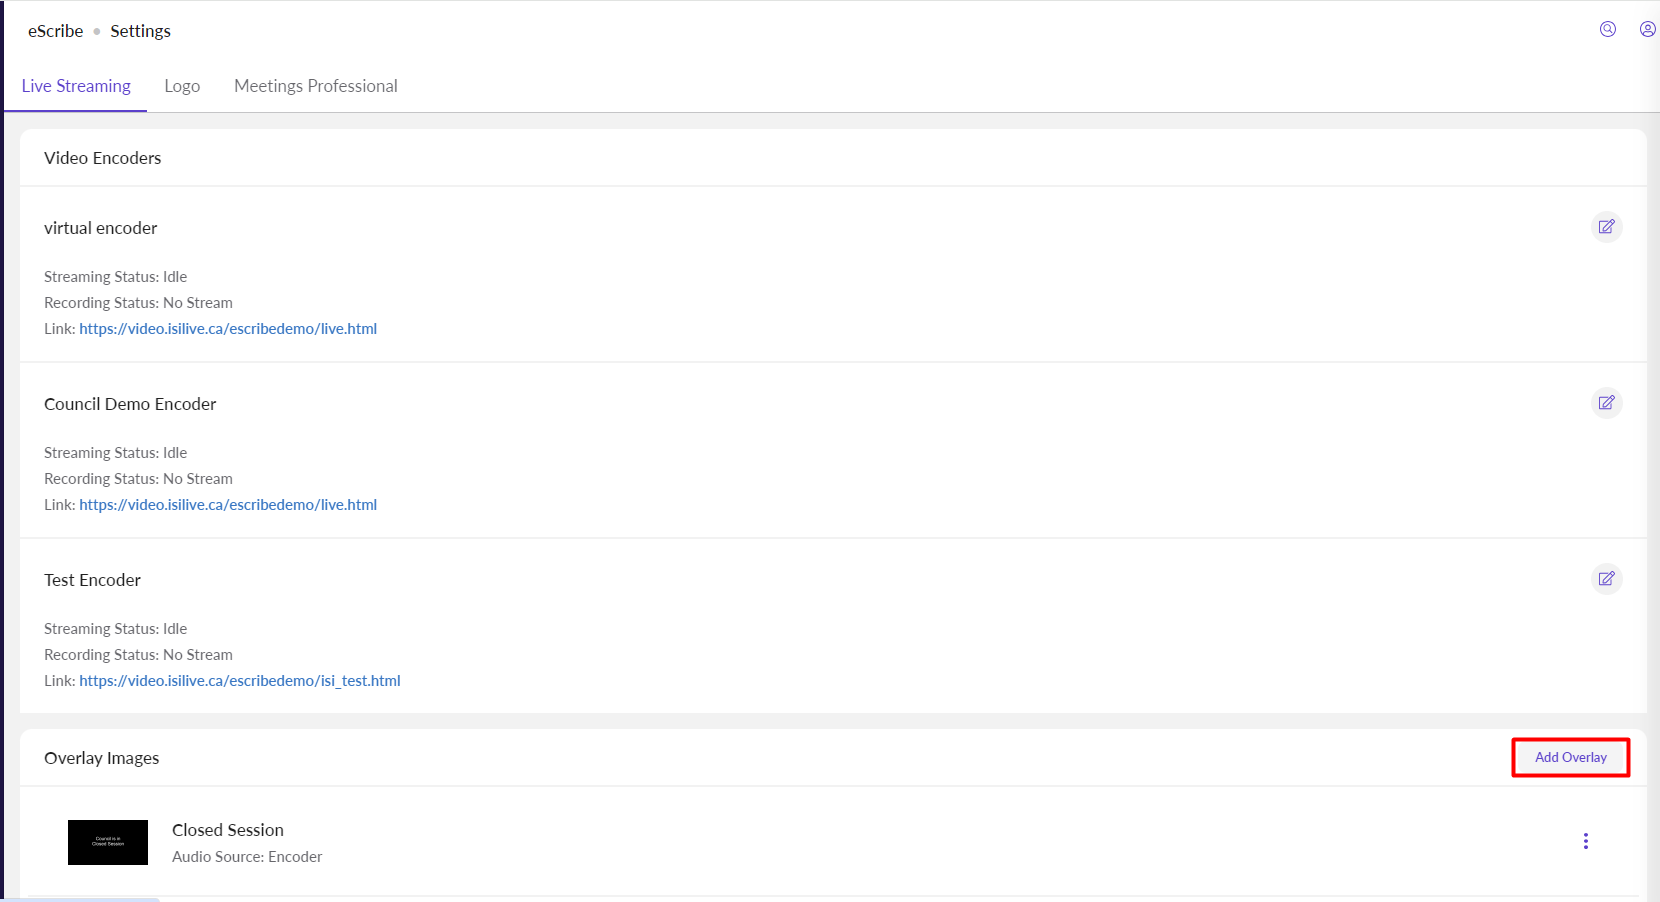Edit the Council Demo Encoder
1660x902 pixels.
[1606, 403]
